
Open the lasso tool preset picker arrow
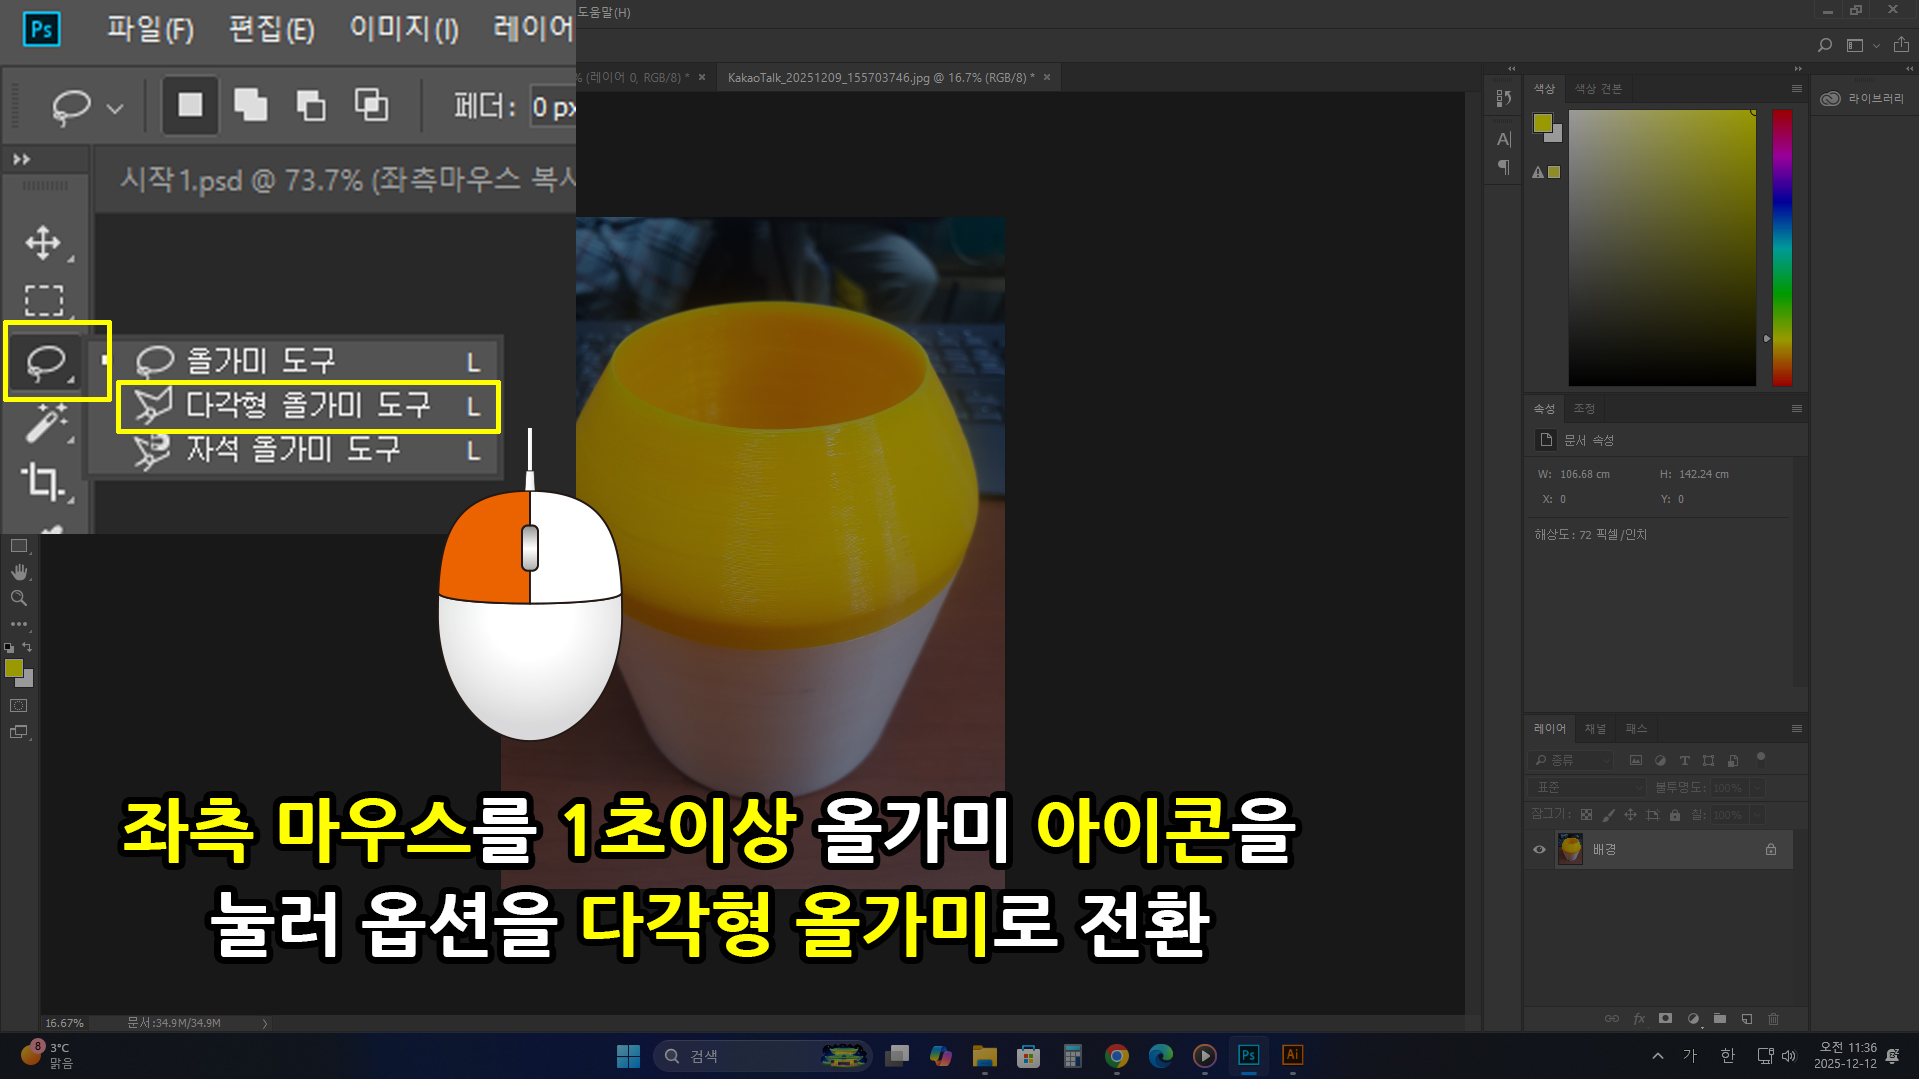point(115,108)
